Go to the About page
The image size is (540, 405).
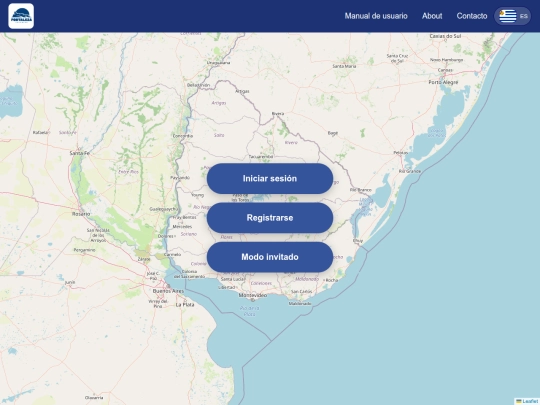[x=432, y=16]
